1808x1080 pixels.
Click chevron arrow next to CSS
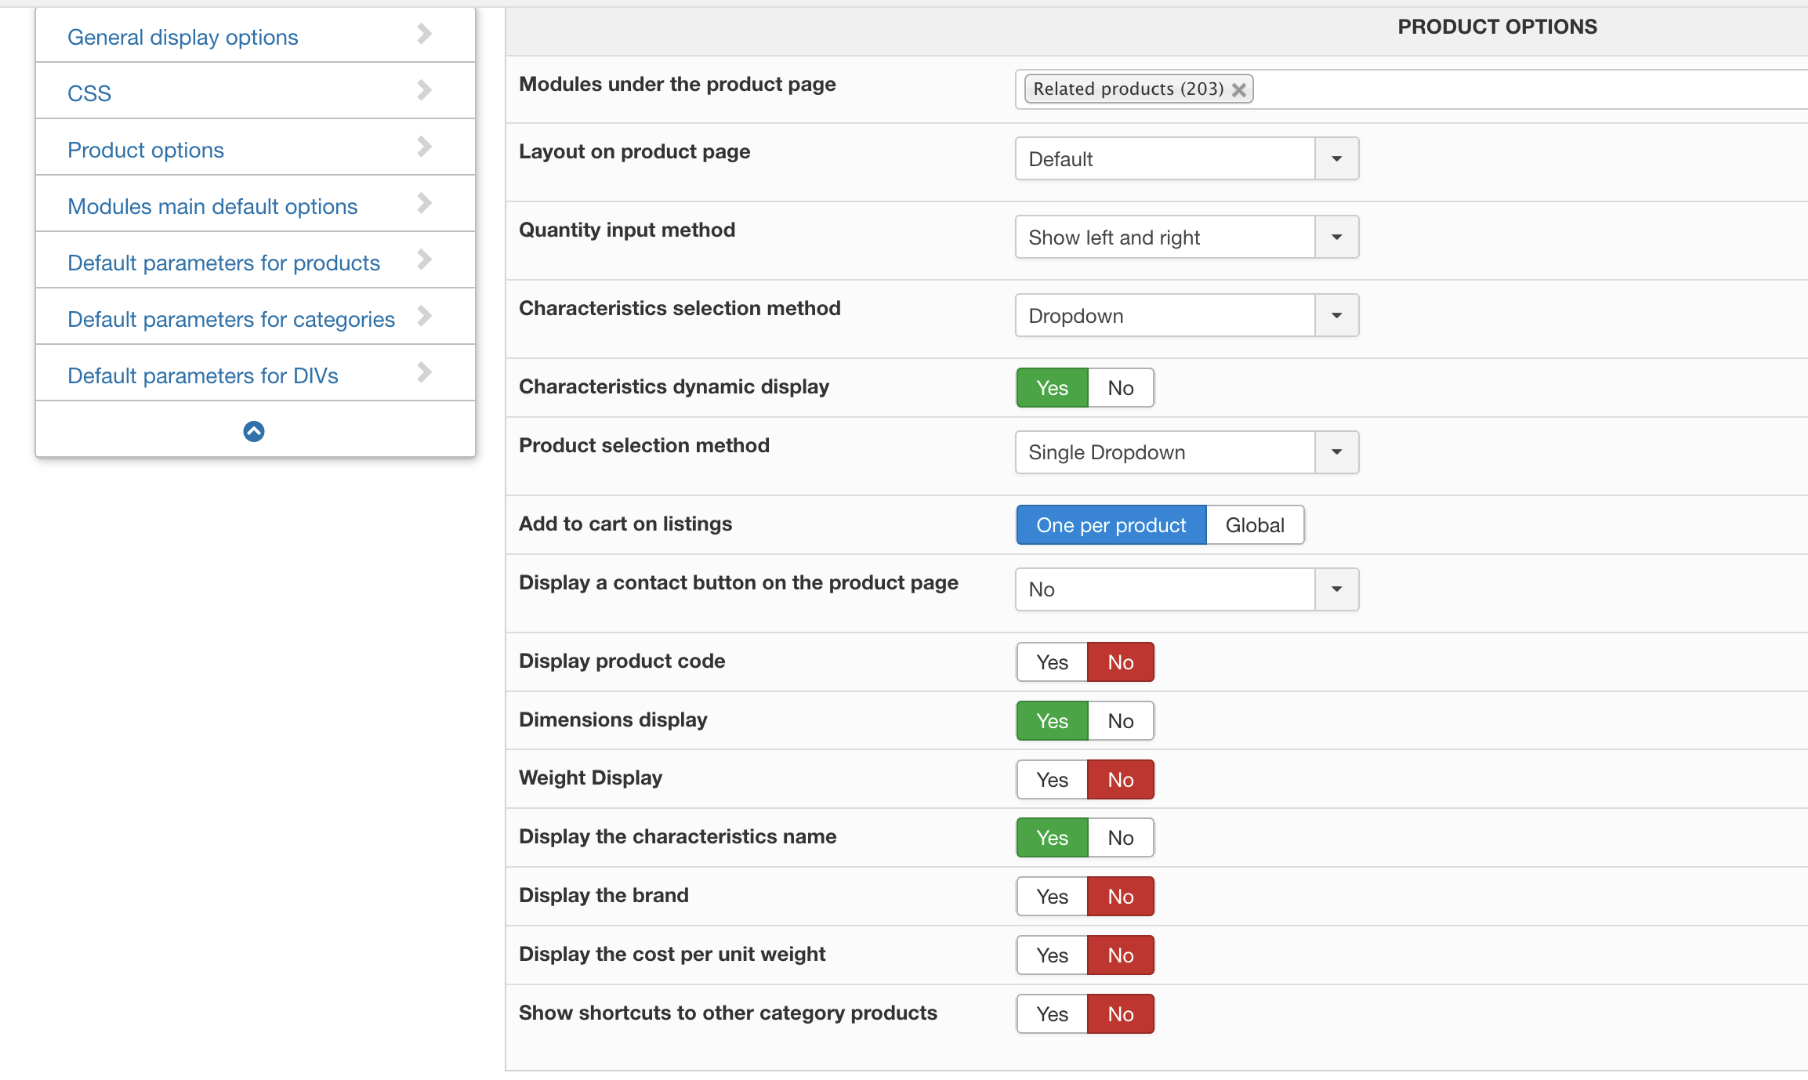click(x=424, y=91)
